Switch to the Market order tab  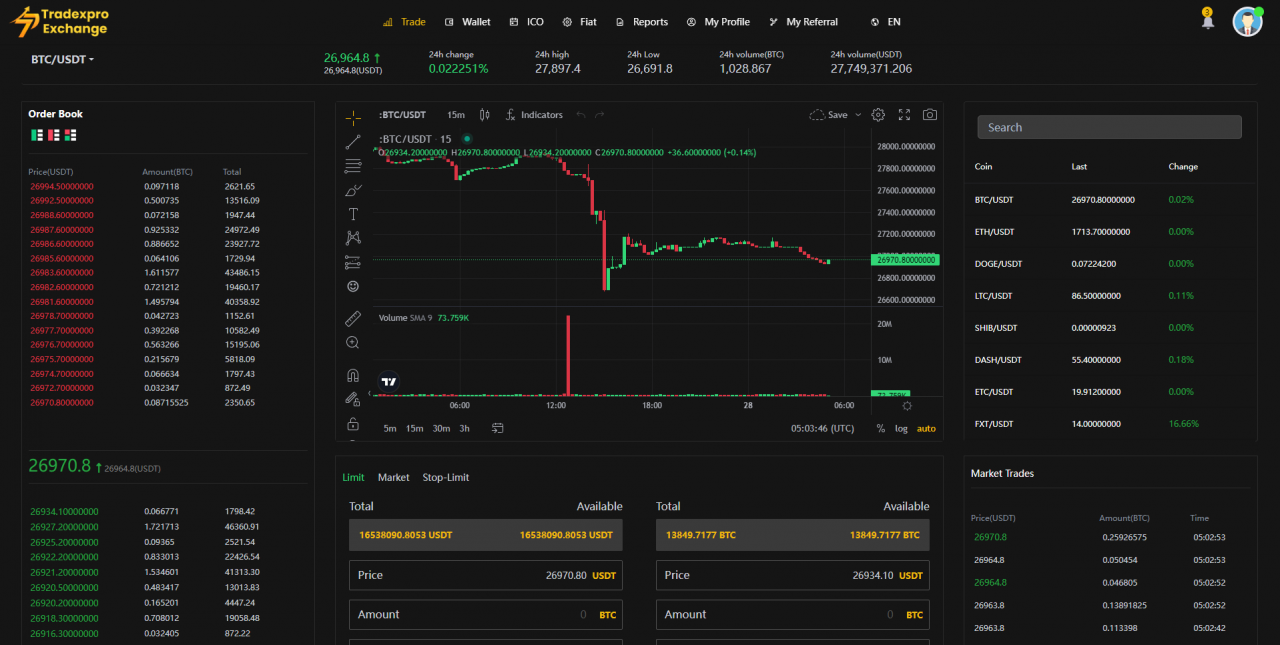[393, 477]
